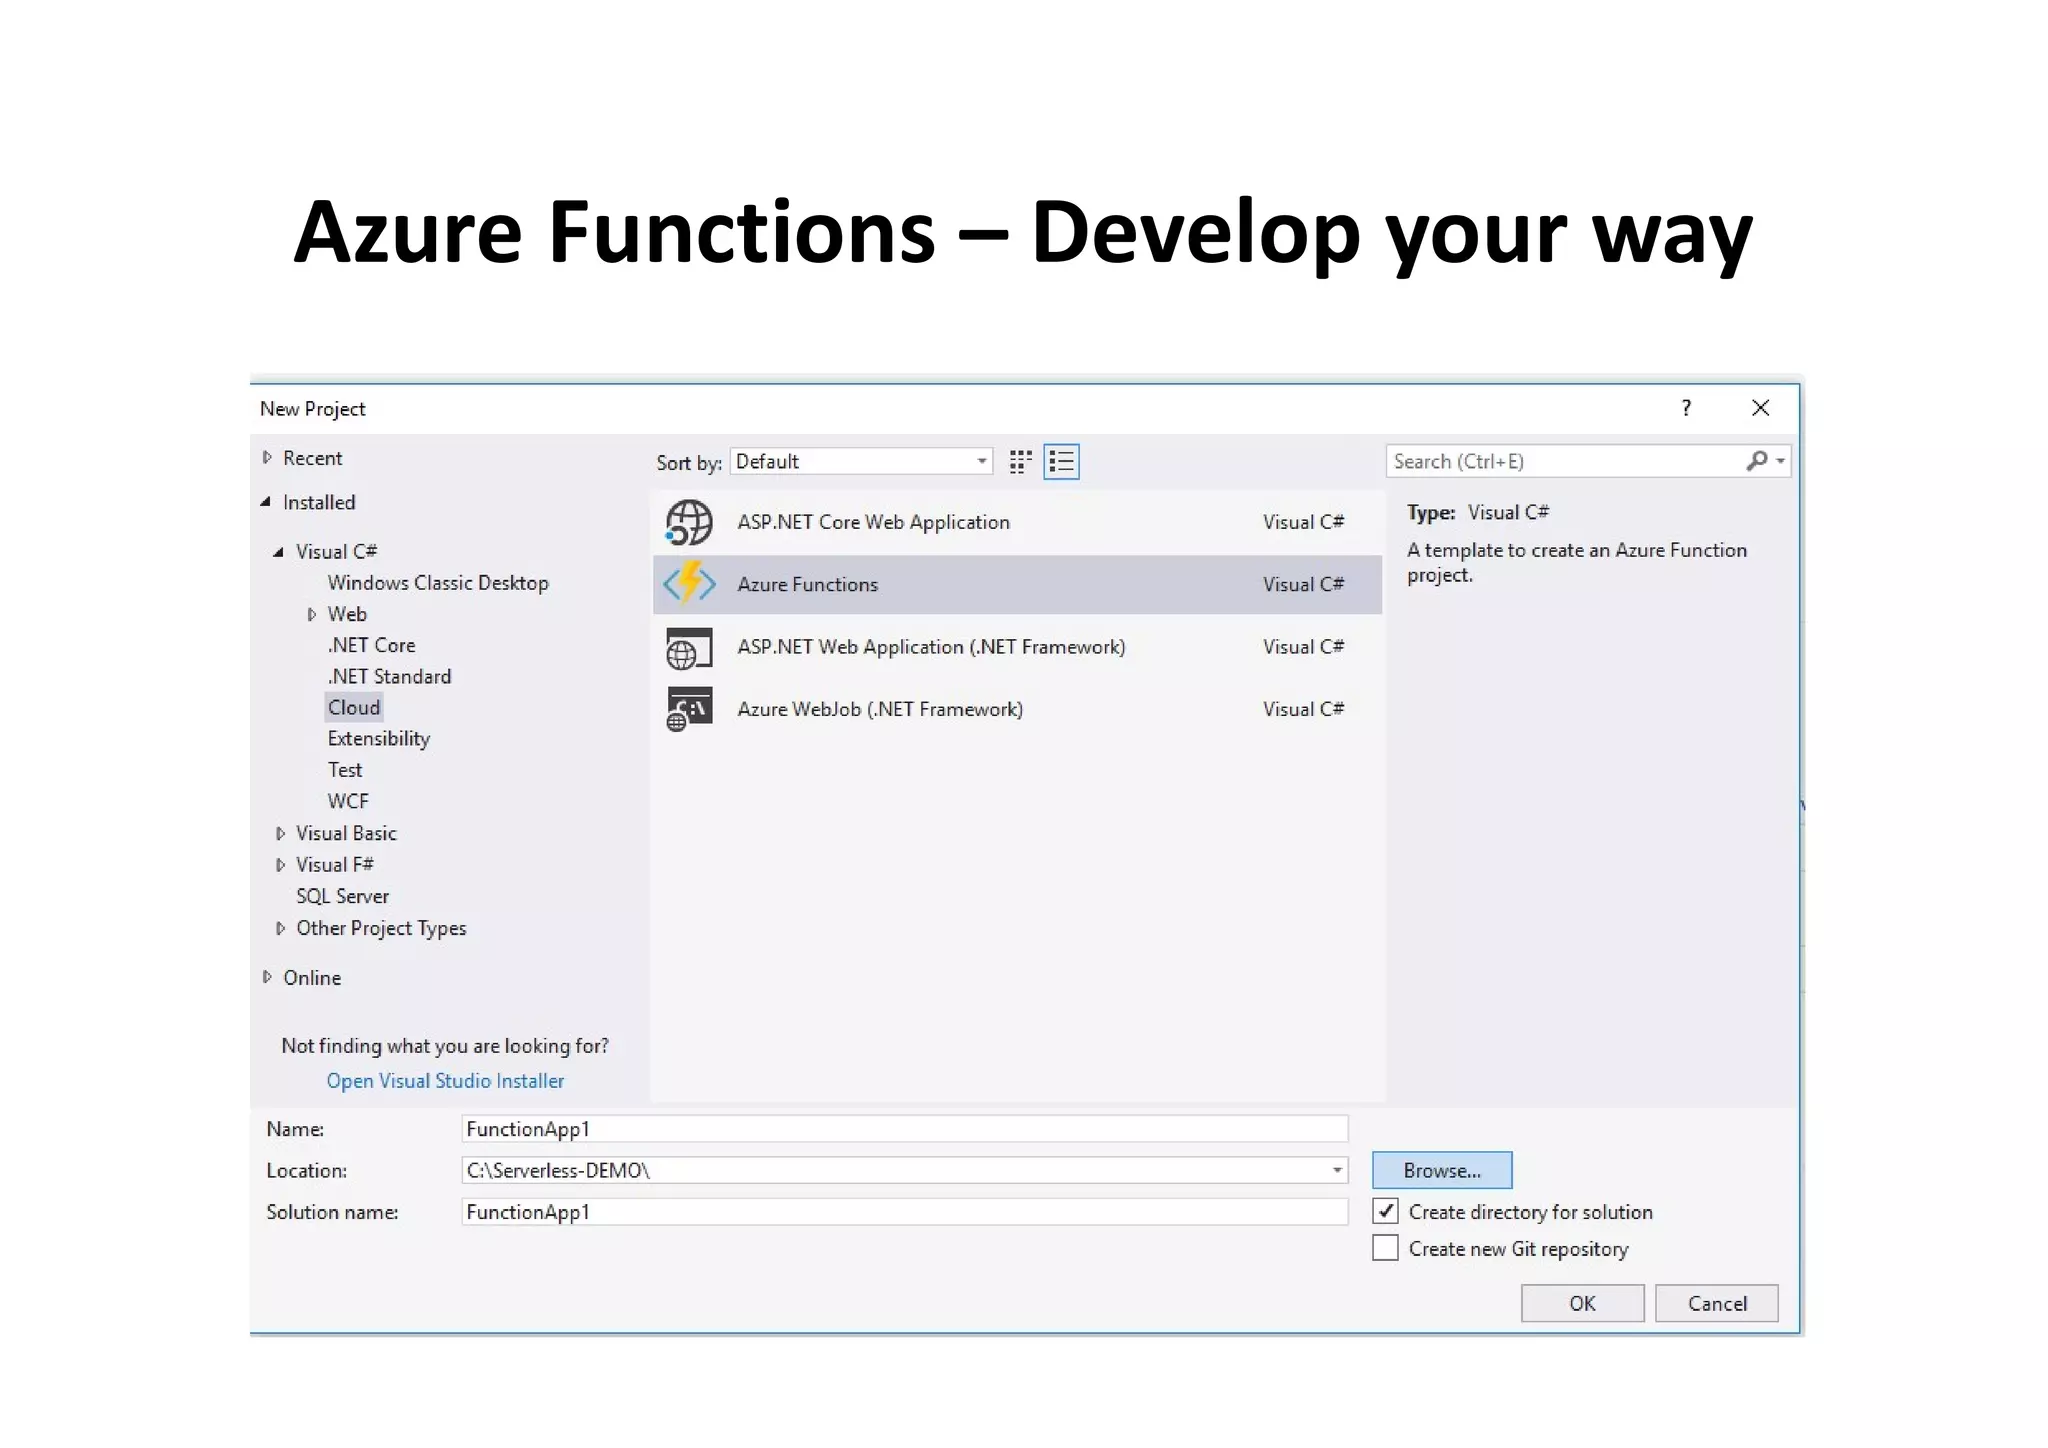
Task: Click the Name text field
Action: coord(904,1129)
